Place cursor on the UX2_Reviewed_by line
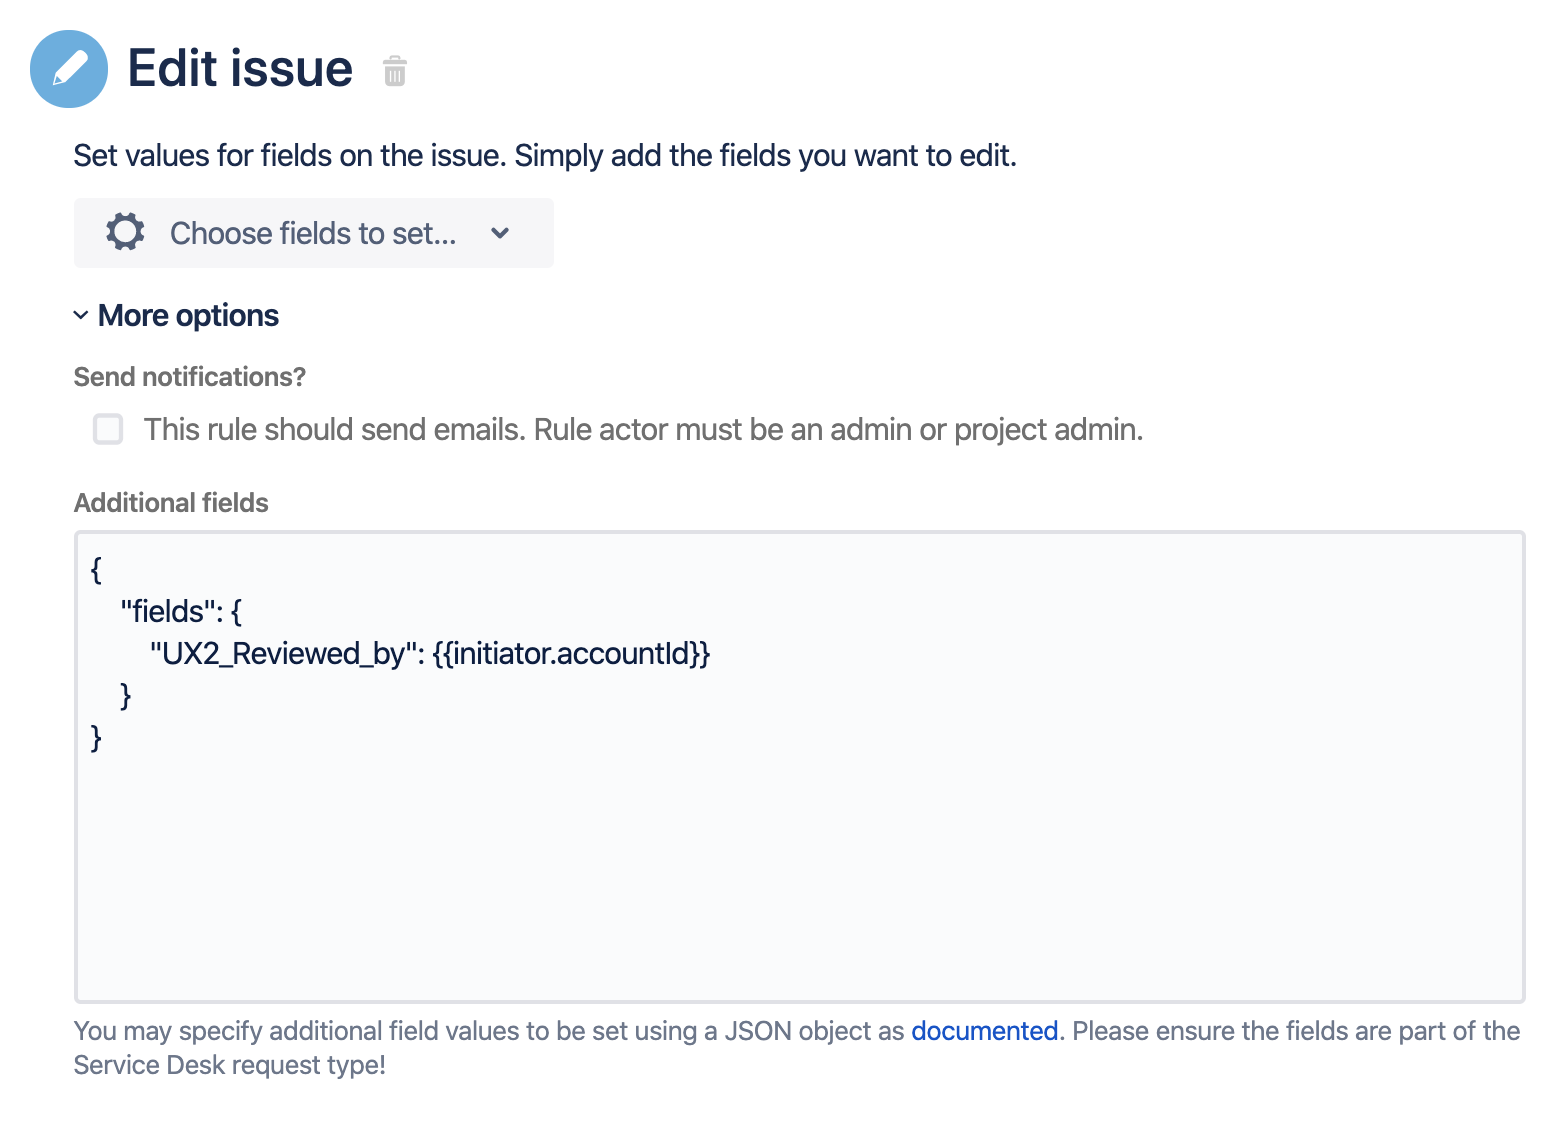The height and width of the screenshot is (1144, 1562). (x=280, y=654)
